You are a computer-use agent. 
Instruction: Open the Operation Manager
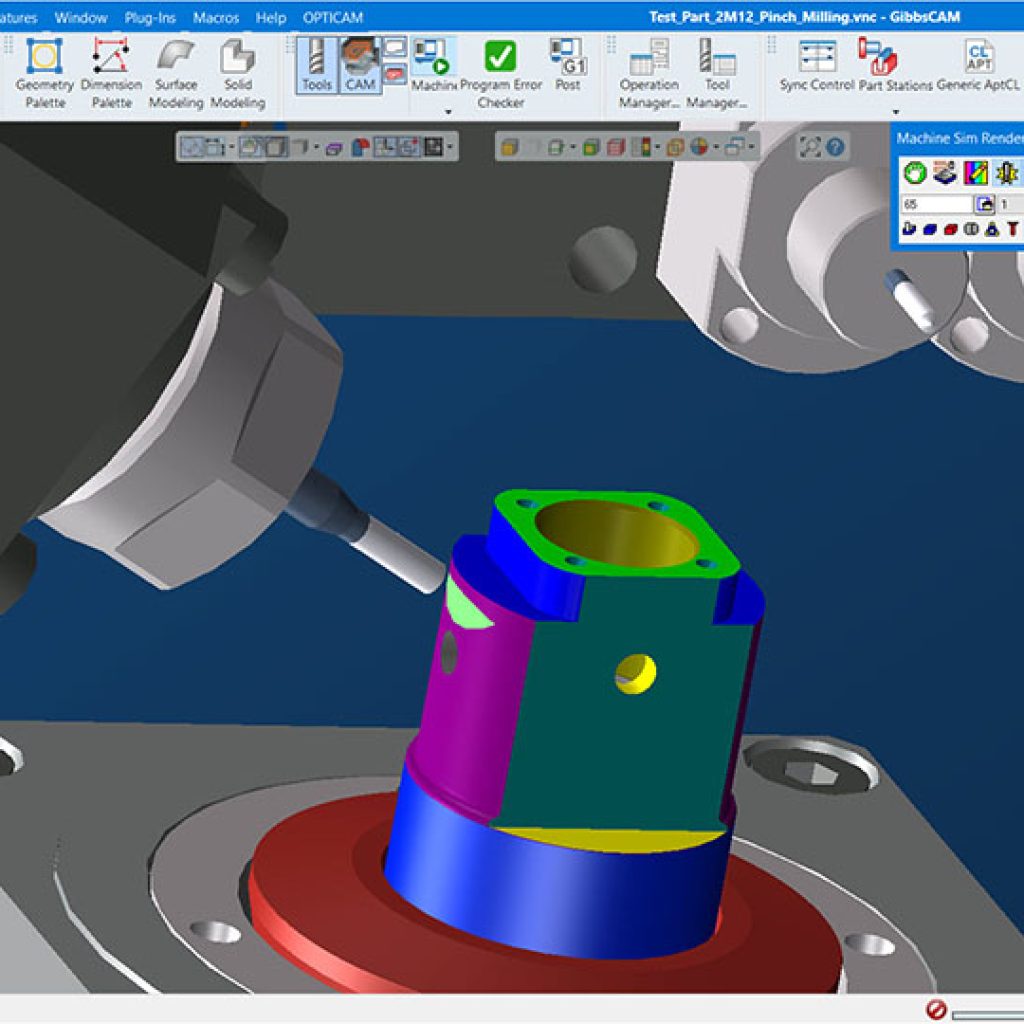click(x=648, y=72)
